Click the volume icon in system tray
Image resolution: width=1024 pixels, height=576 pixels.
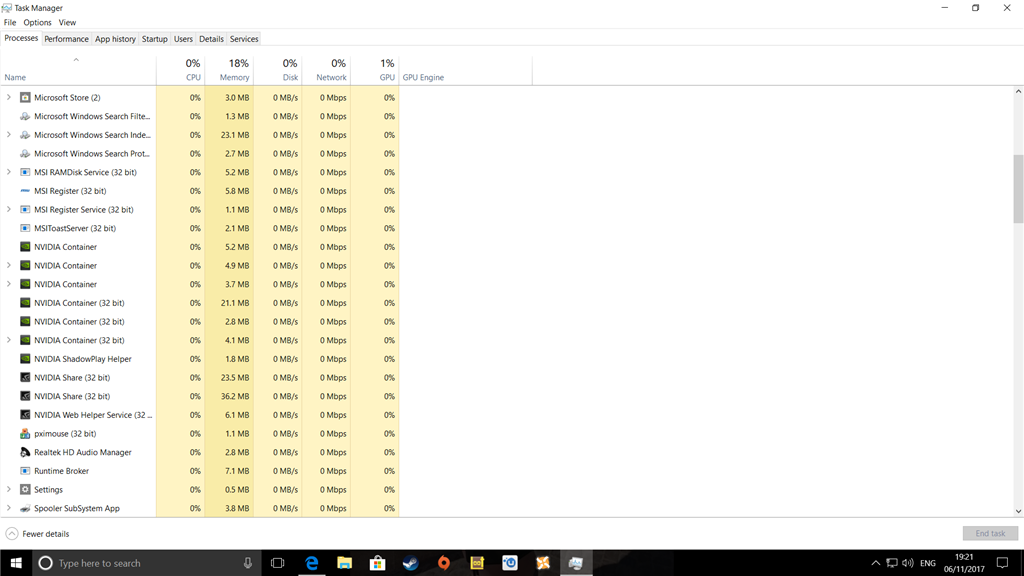click(908, 563)
